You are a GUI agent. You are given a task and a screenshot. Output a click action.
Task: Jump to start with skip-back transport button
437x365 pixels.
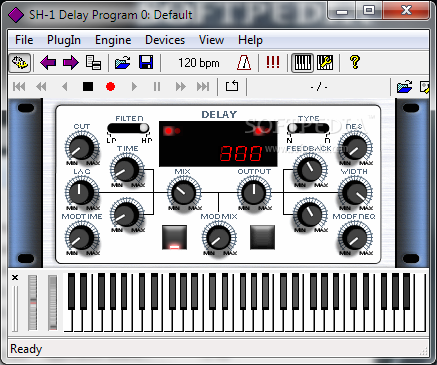tap(19, 87)
